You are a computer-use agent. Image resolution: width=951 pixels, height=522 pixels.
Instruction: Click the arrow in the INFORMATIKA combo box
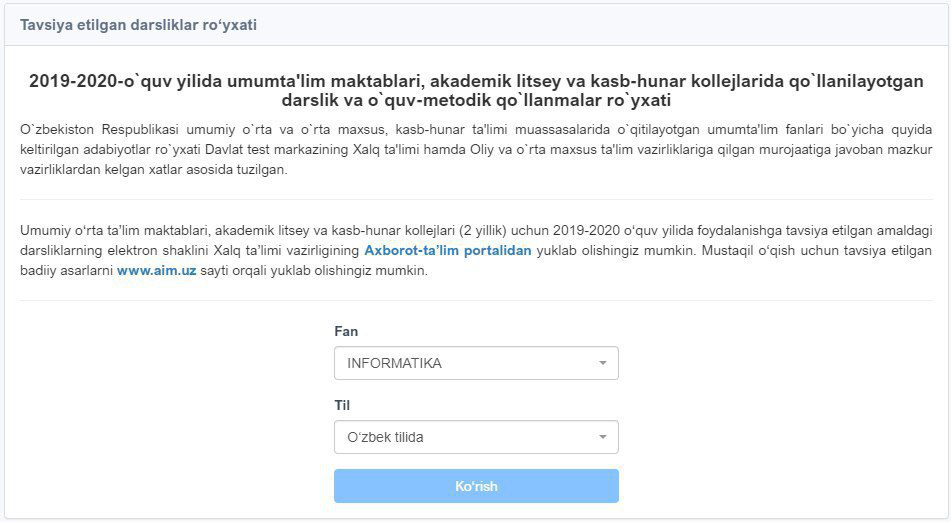pyautogui.click(x=602, y=363)
